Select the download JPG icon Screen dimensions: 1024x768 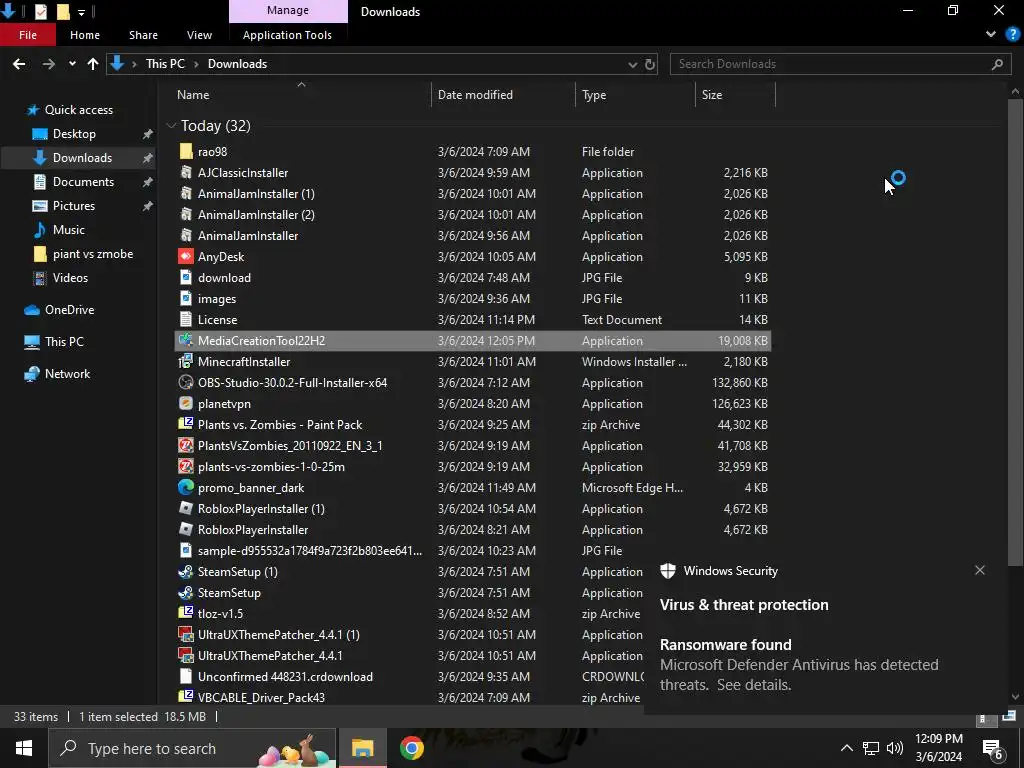click(x=186, y=278)
